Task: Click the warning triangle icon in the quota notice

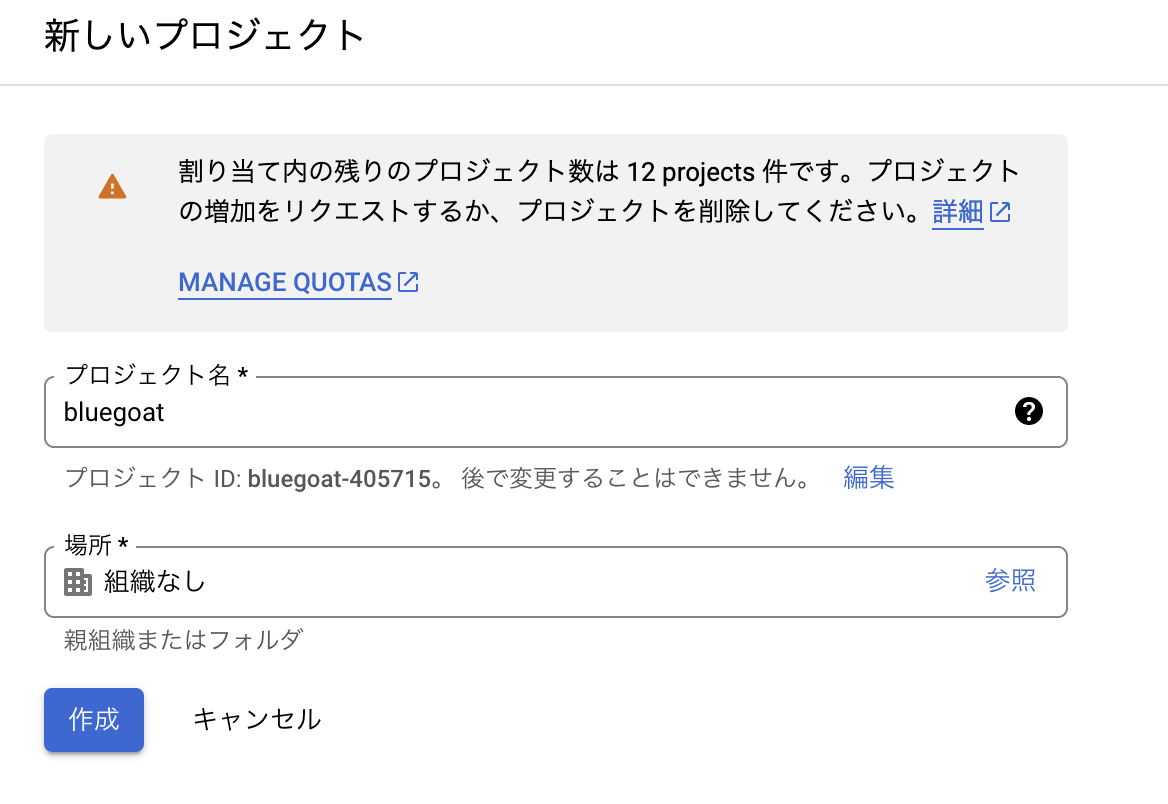Action: (x=112, y=187)
